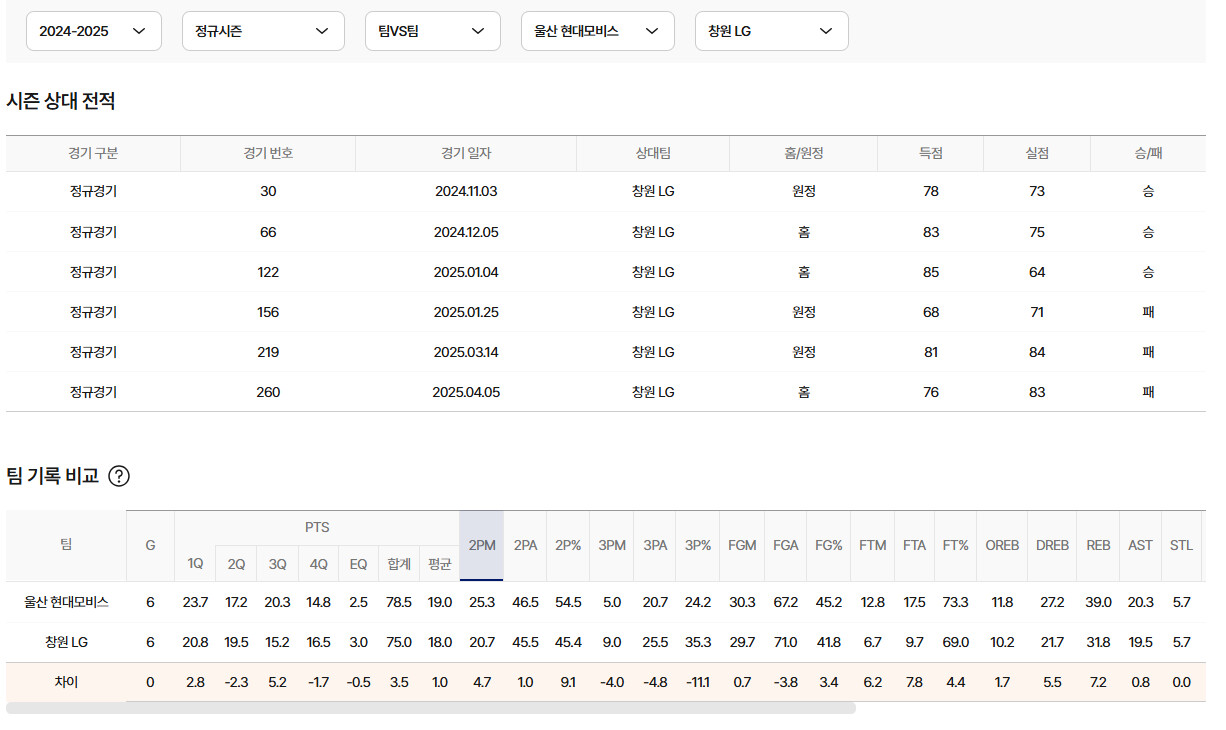Image resolution: width=1226 pixels, height=730 pixels.
Task: Click the 경기 일자 column header
Action: tap(466, 153)
